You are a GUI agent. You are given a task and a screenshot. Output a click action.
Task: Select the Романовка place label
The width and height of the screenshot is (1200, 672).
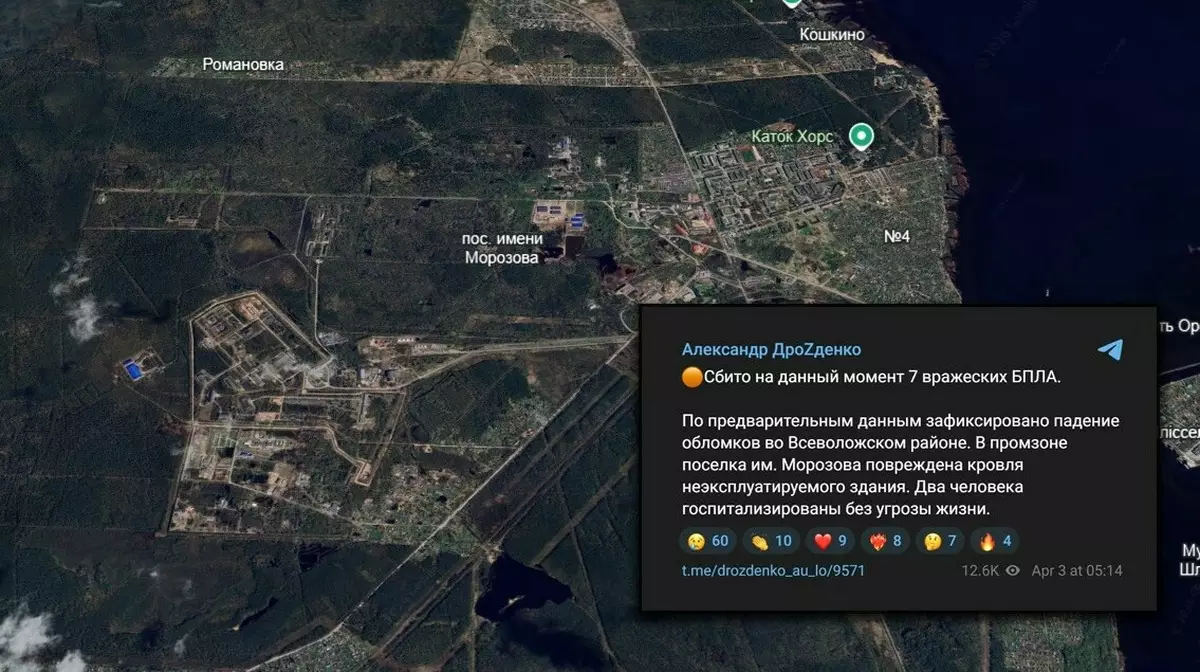pyautogui.click(x=241, y=62)
